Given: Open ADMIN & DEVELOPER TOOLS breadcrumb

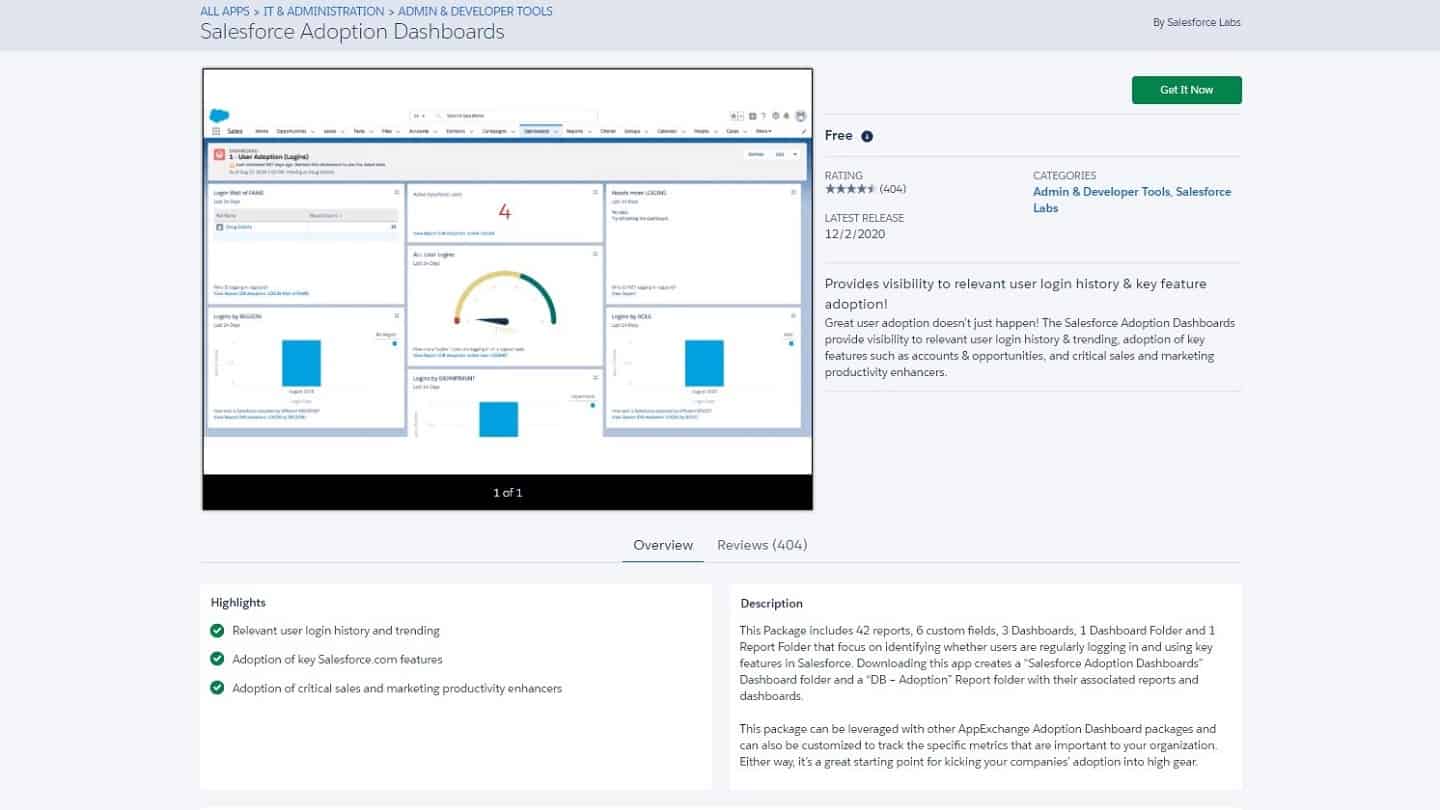Looking at the screenshot, I should click(x=475, y=11).
